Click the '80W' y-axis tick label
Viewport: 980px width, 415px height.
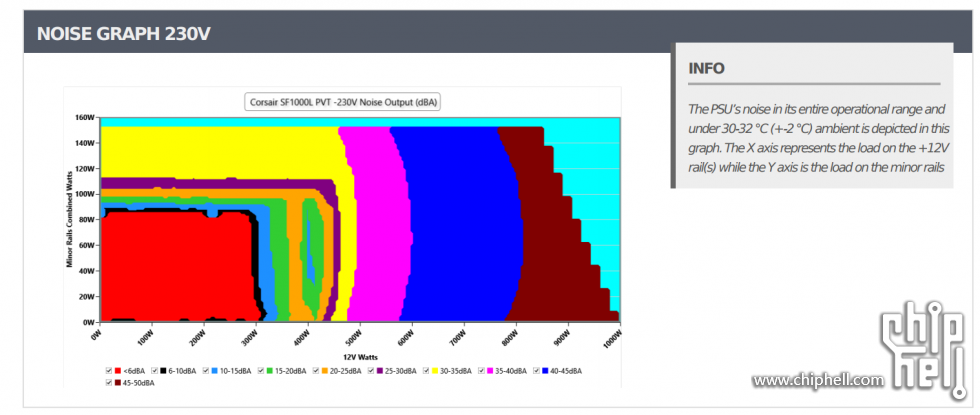[x=87, y=219]
